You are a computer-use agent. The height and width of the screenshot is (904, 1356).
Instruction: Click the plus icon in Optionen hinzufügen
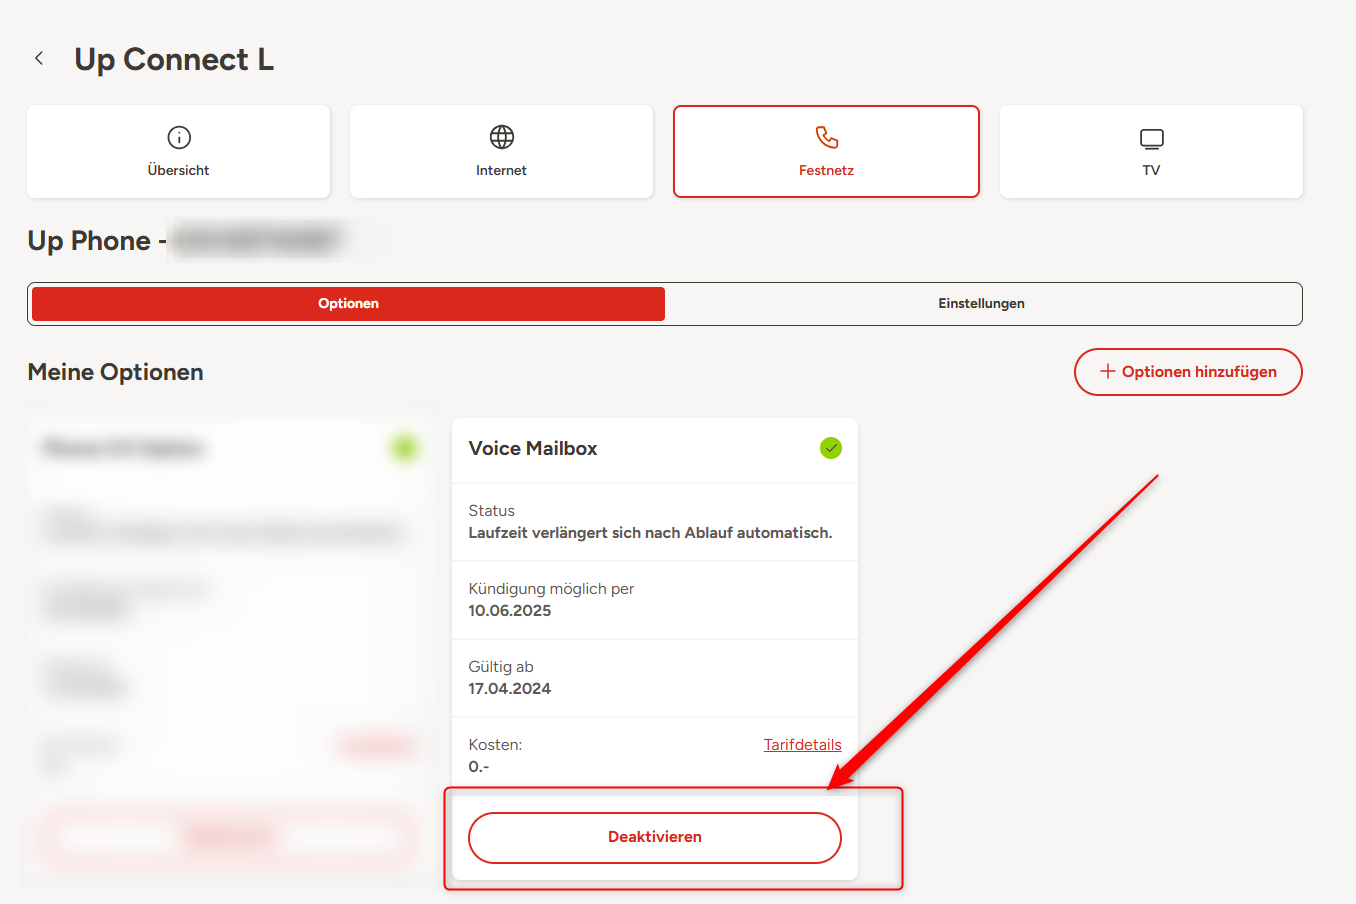1107,372
